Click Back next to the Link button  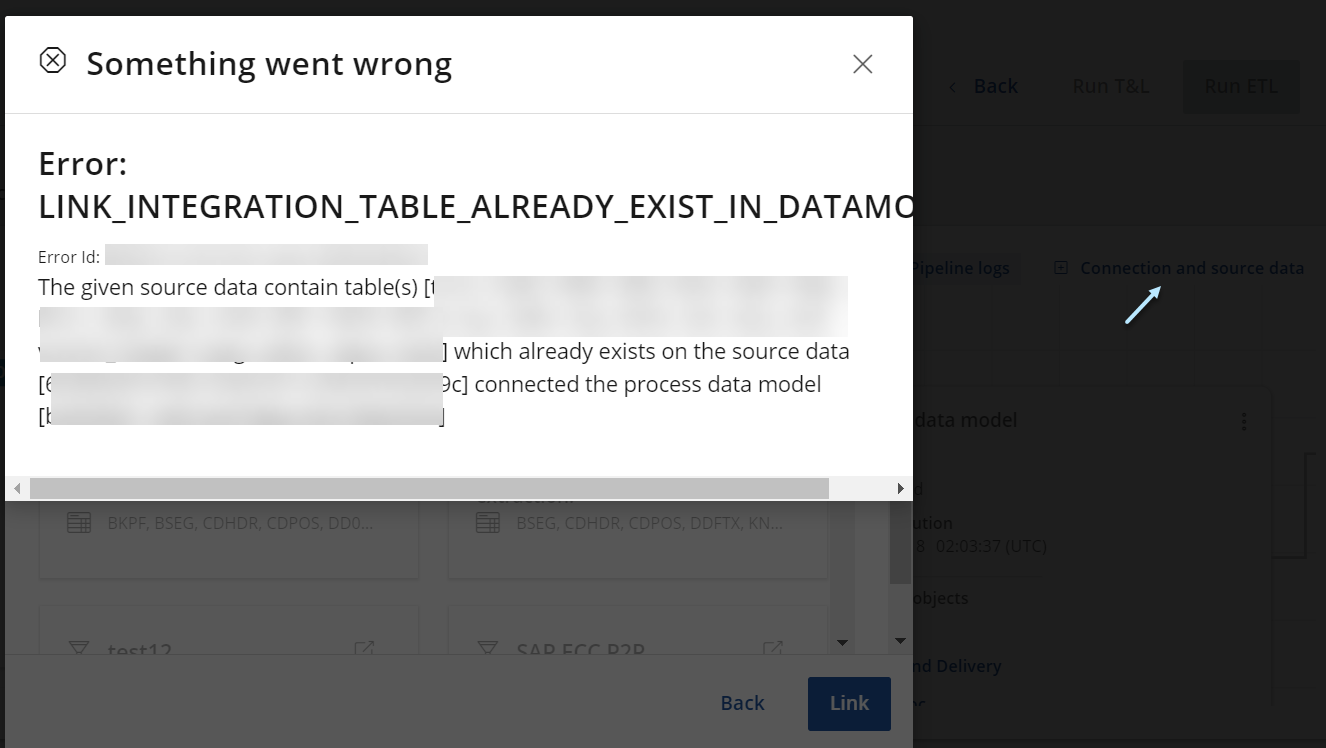pos(742,703)
